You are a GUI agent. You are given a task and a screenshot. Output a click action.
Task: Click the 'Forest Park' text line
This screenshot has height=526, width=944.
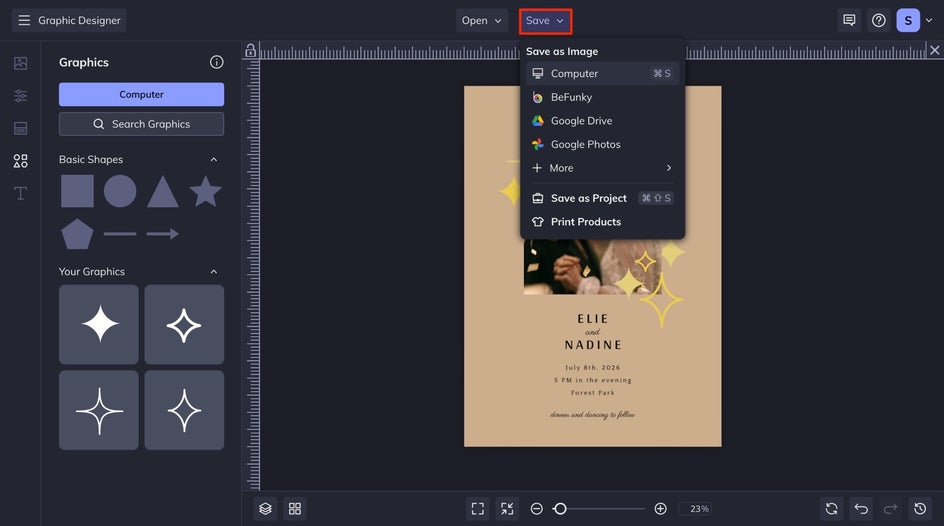592,392
